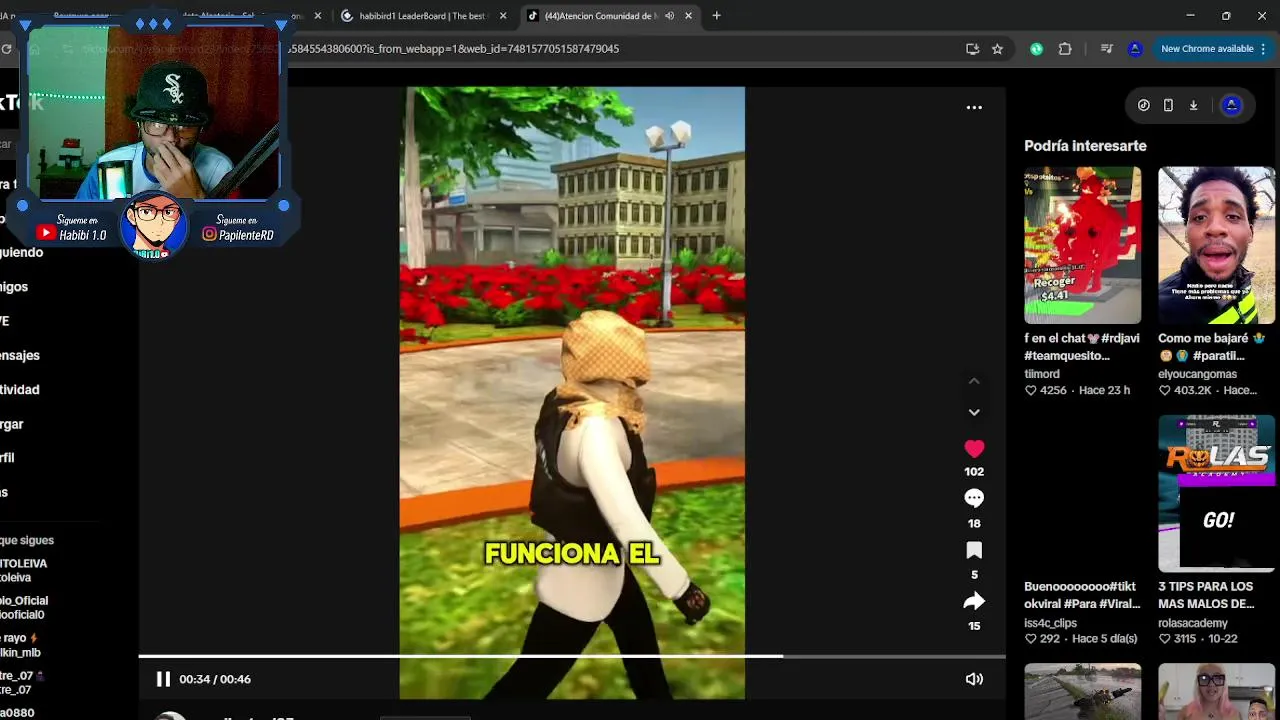Open the Chrome three-dot menu
This screenshot has width=1280, height=720.
[1264, 48]
